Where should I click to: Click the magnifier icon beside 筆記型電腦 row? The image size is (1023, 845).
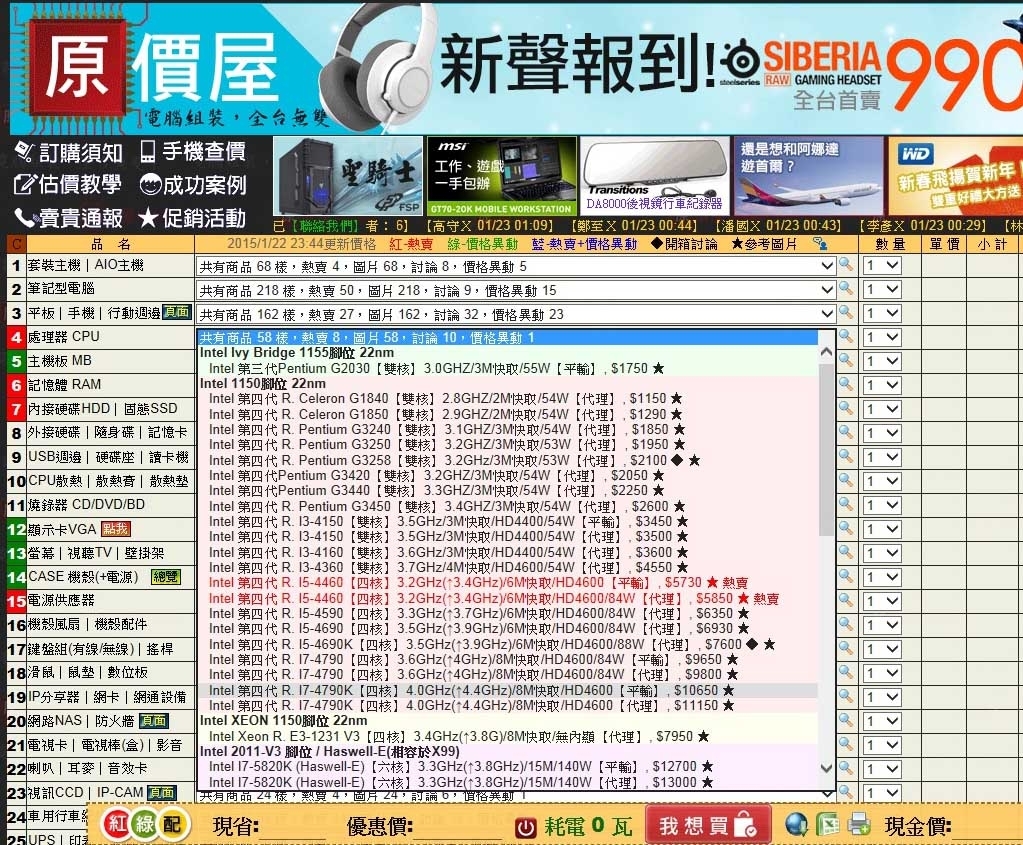846,288
